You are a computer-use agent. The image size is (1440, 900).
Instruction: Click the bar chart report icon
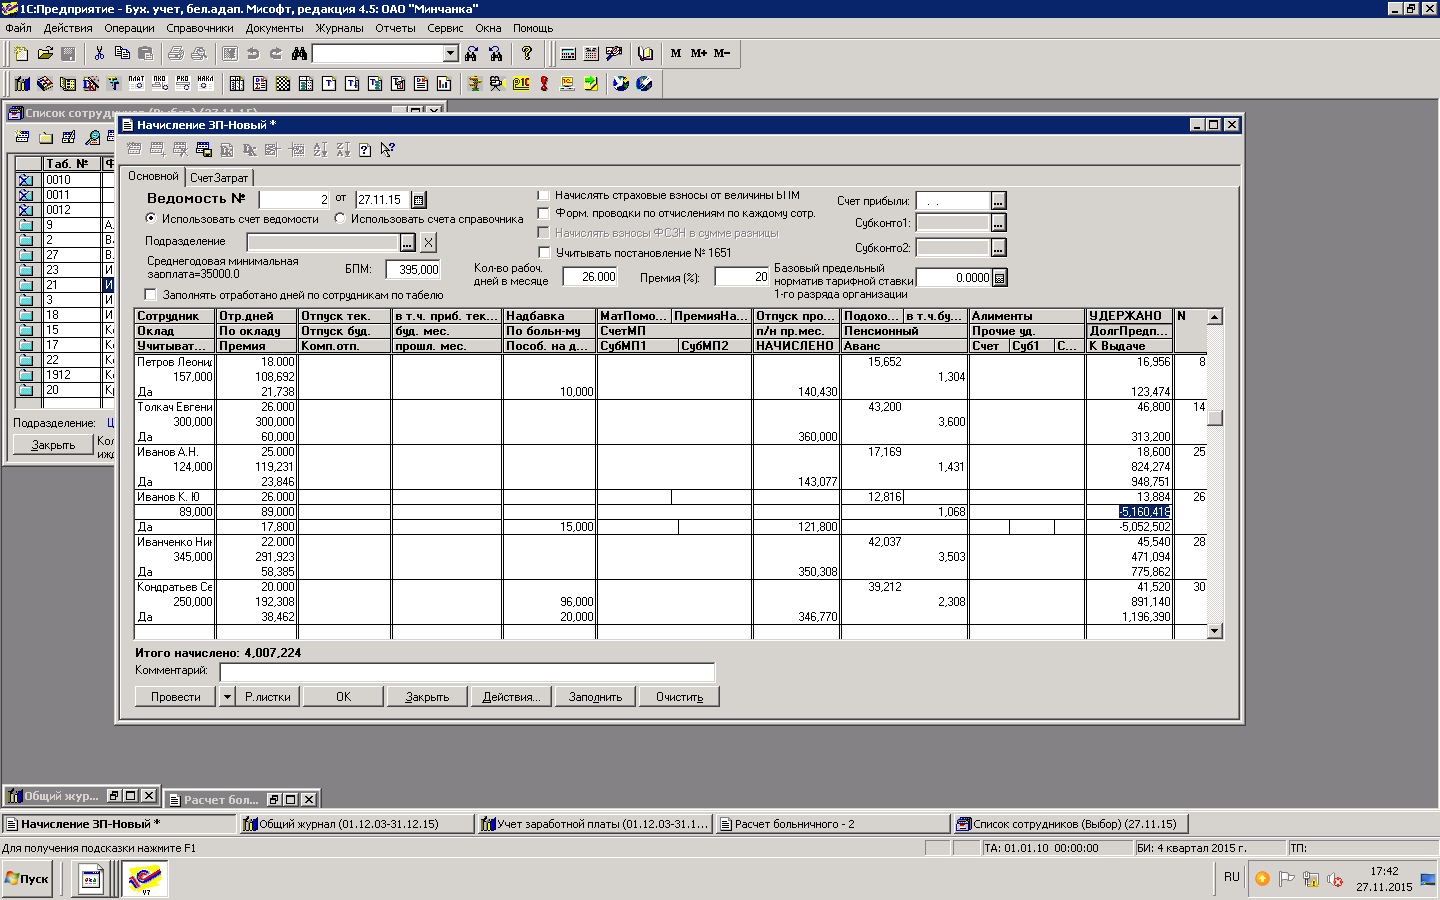(444, 83)
